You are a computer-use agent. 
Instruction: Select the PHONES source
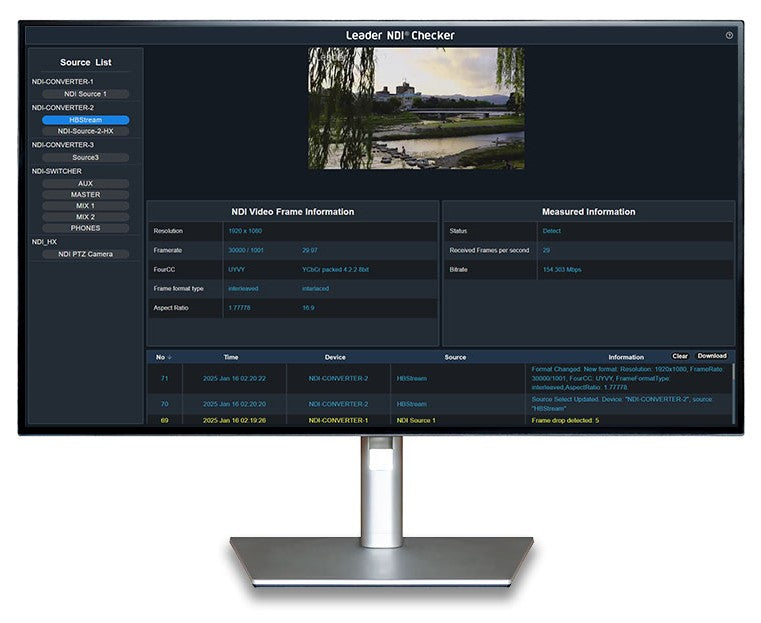(85, 228)
